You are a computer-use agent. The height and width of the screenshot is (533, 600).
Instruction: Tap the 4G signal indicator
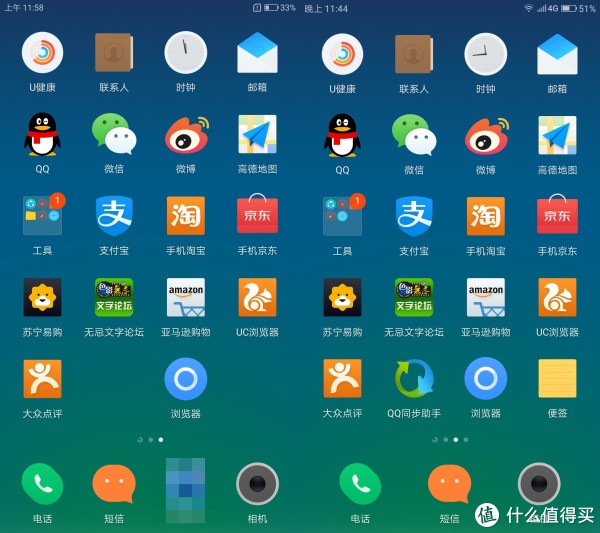tap(547, 8)
